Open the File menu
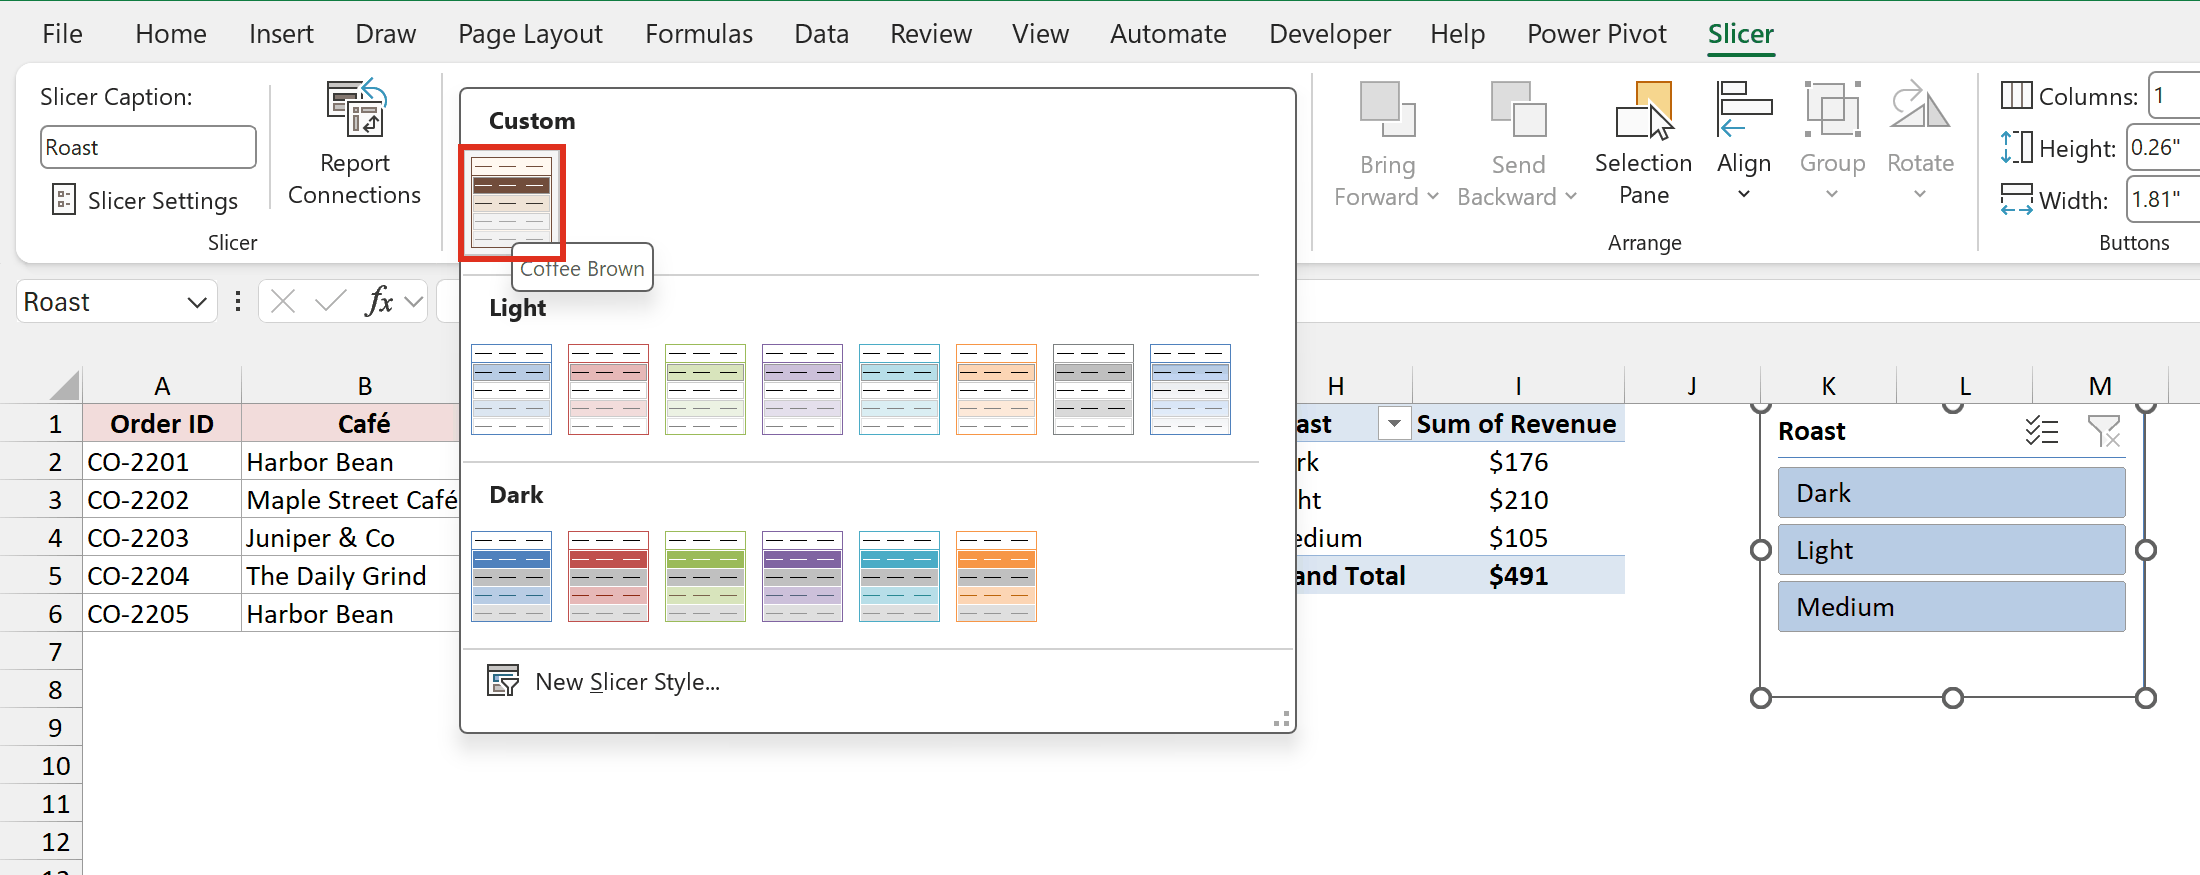Viewport: 2200px width, 875px height. pos(62,34)
